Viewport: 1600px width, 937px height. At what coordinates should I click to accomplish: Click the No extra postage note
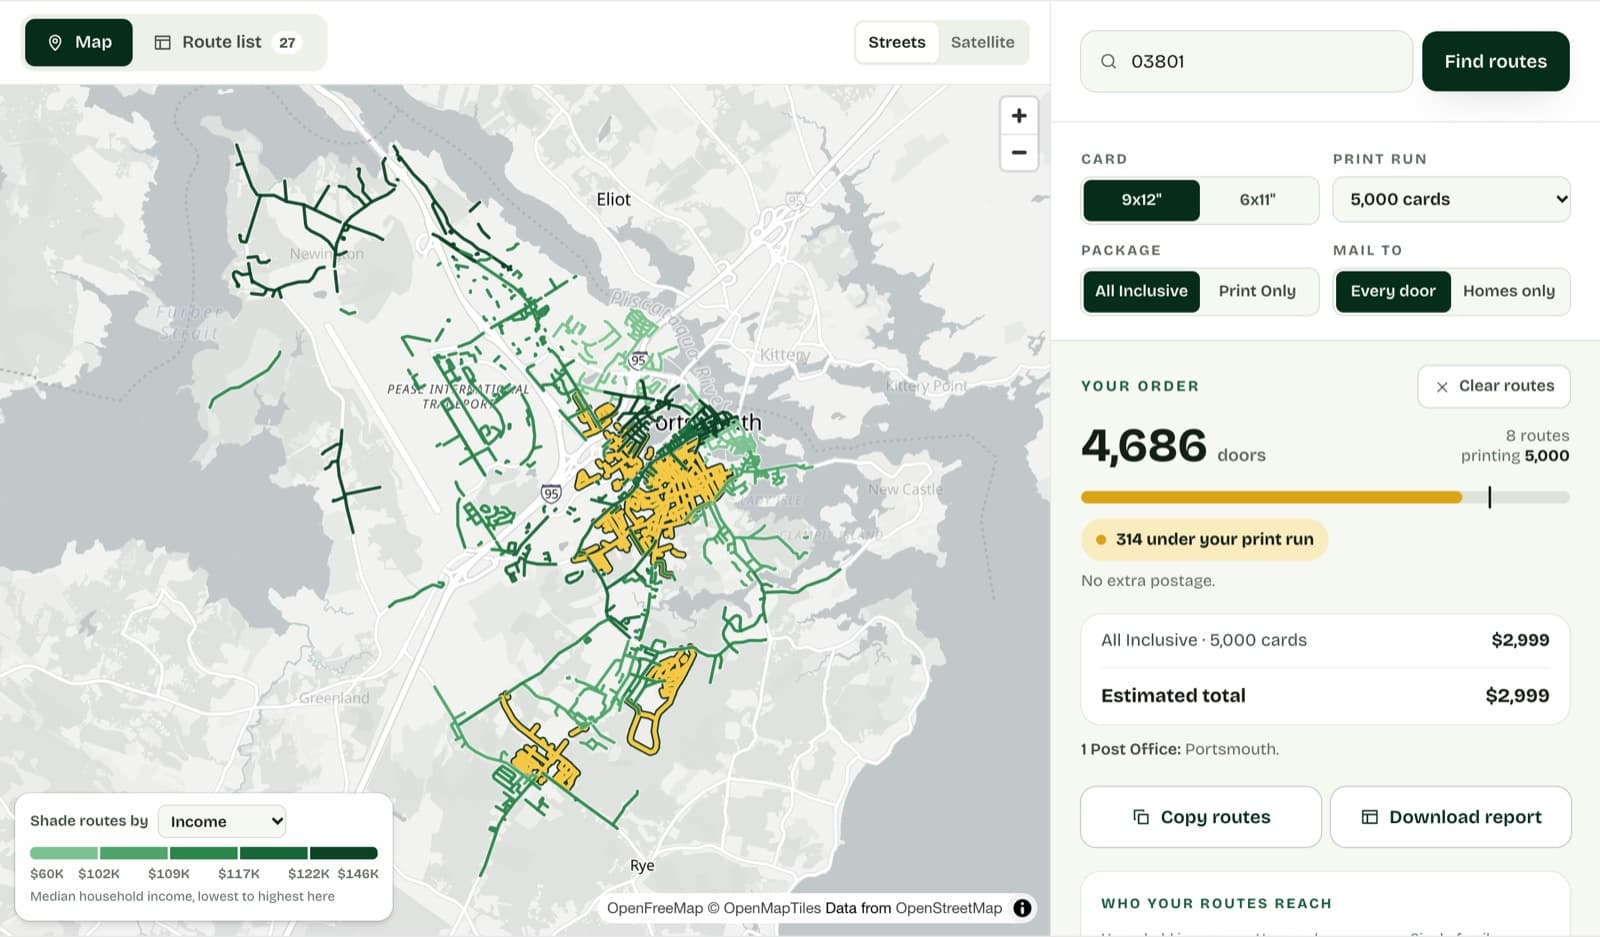coord(1148,580)
